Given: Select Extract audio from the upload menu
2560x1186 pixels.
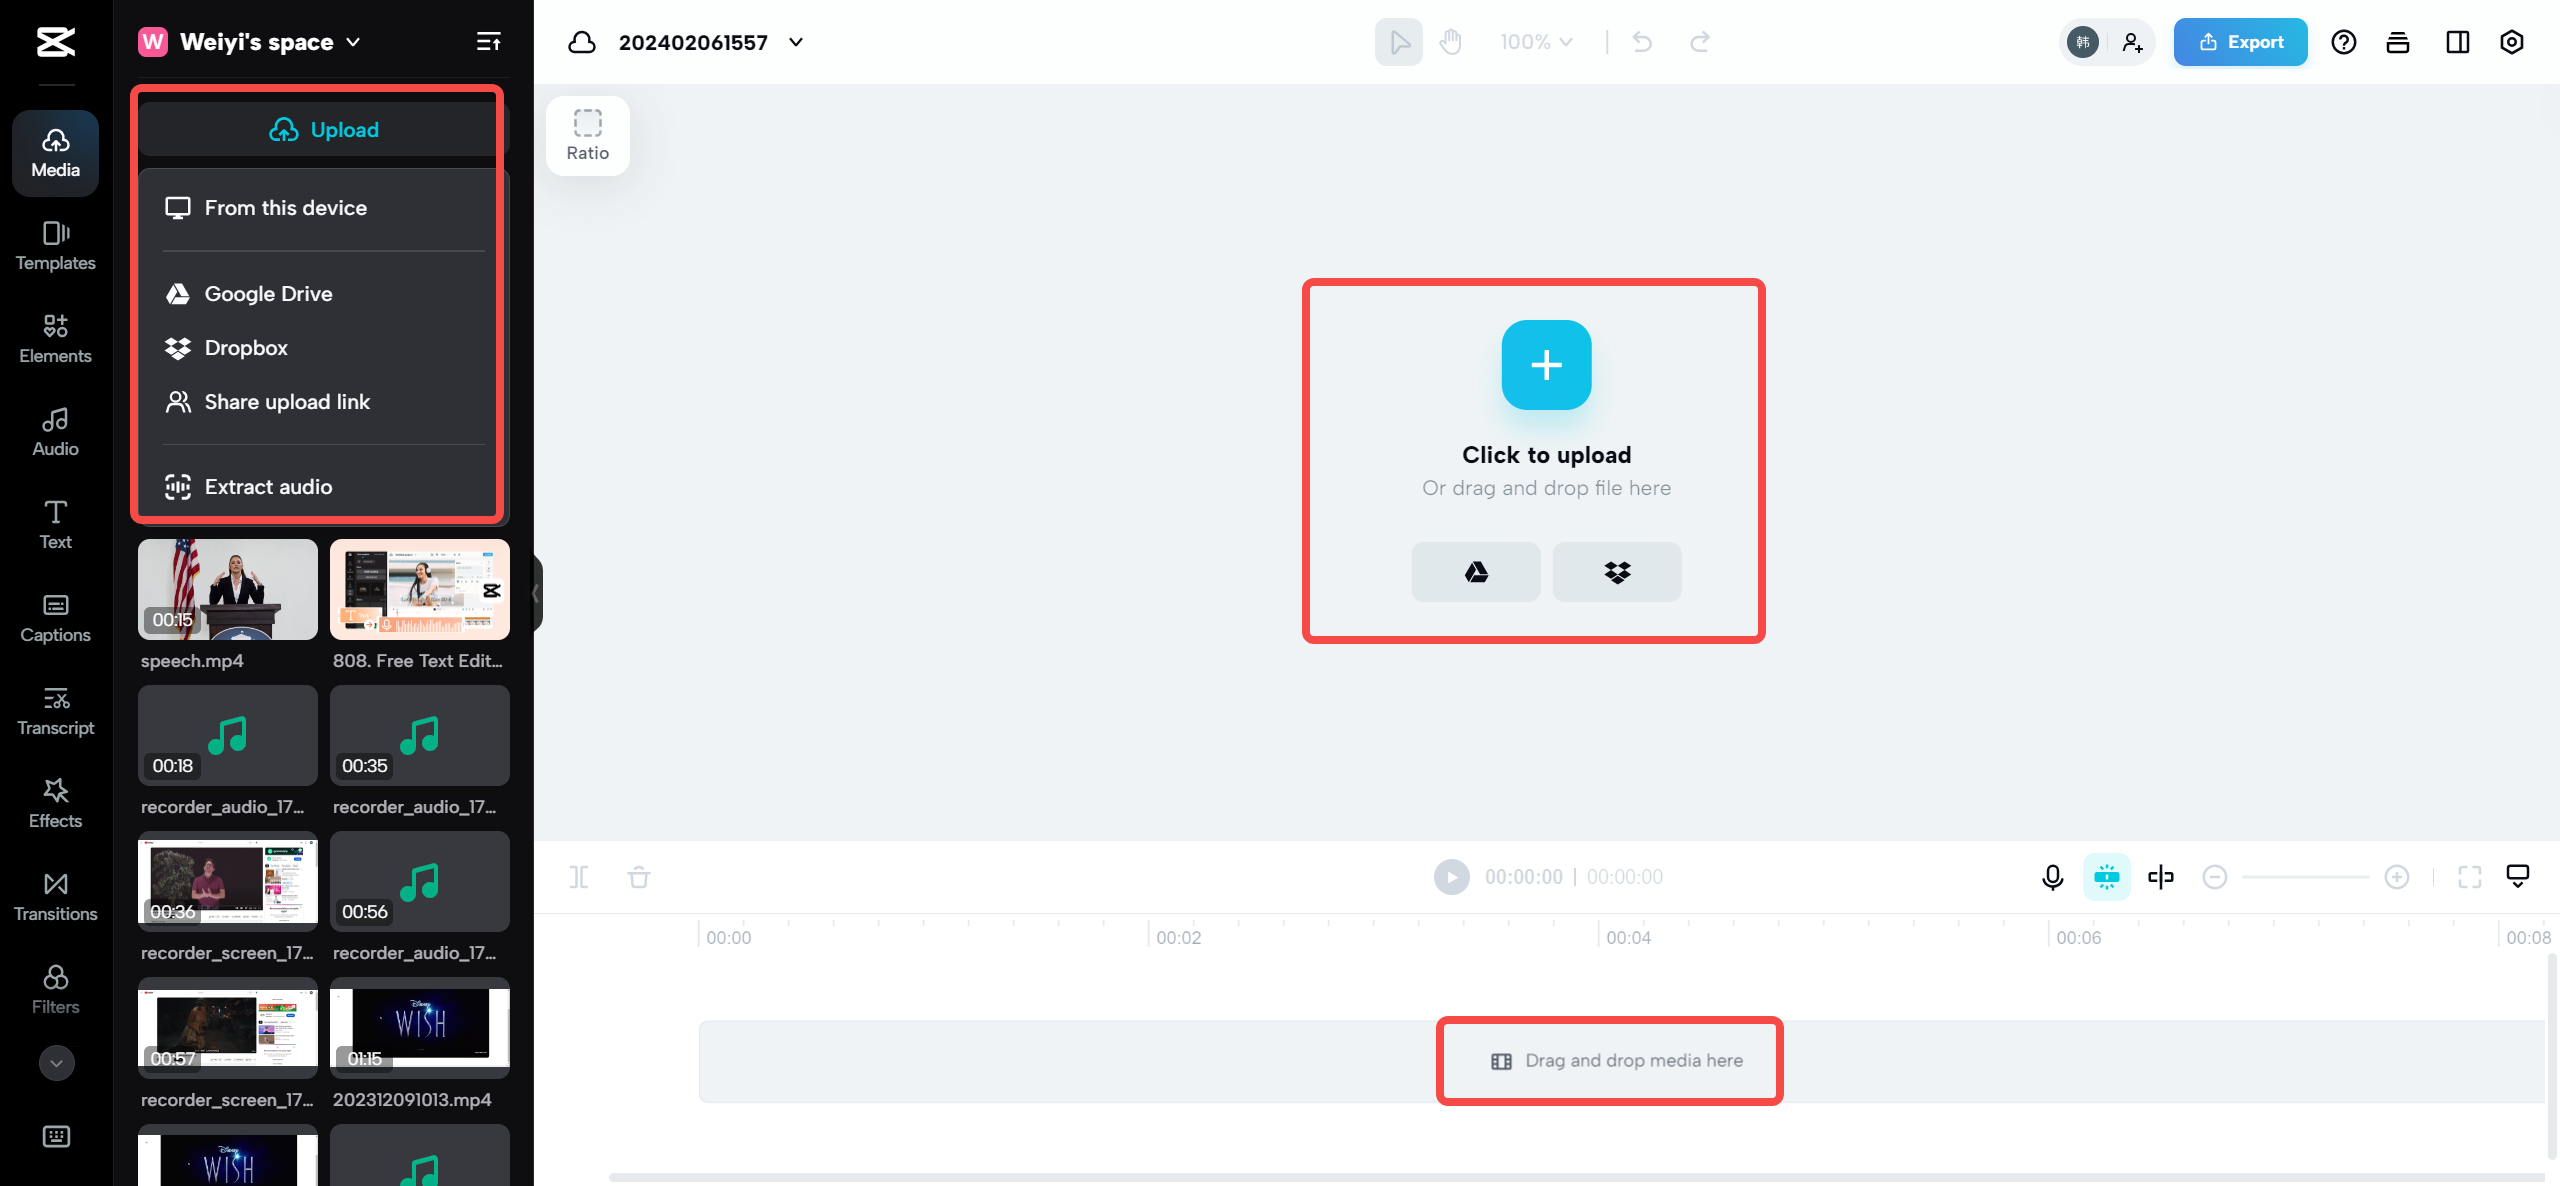Looking at the screenshot, I should tap(268, 487).
